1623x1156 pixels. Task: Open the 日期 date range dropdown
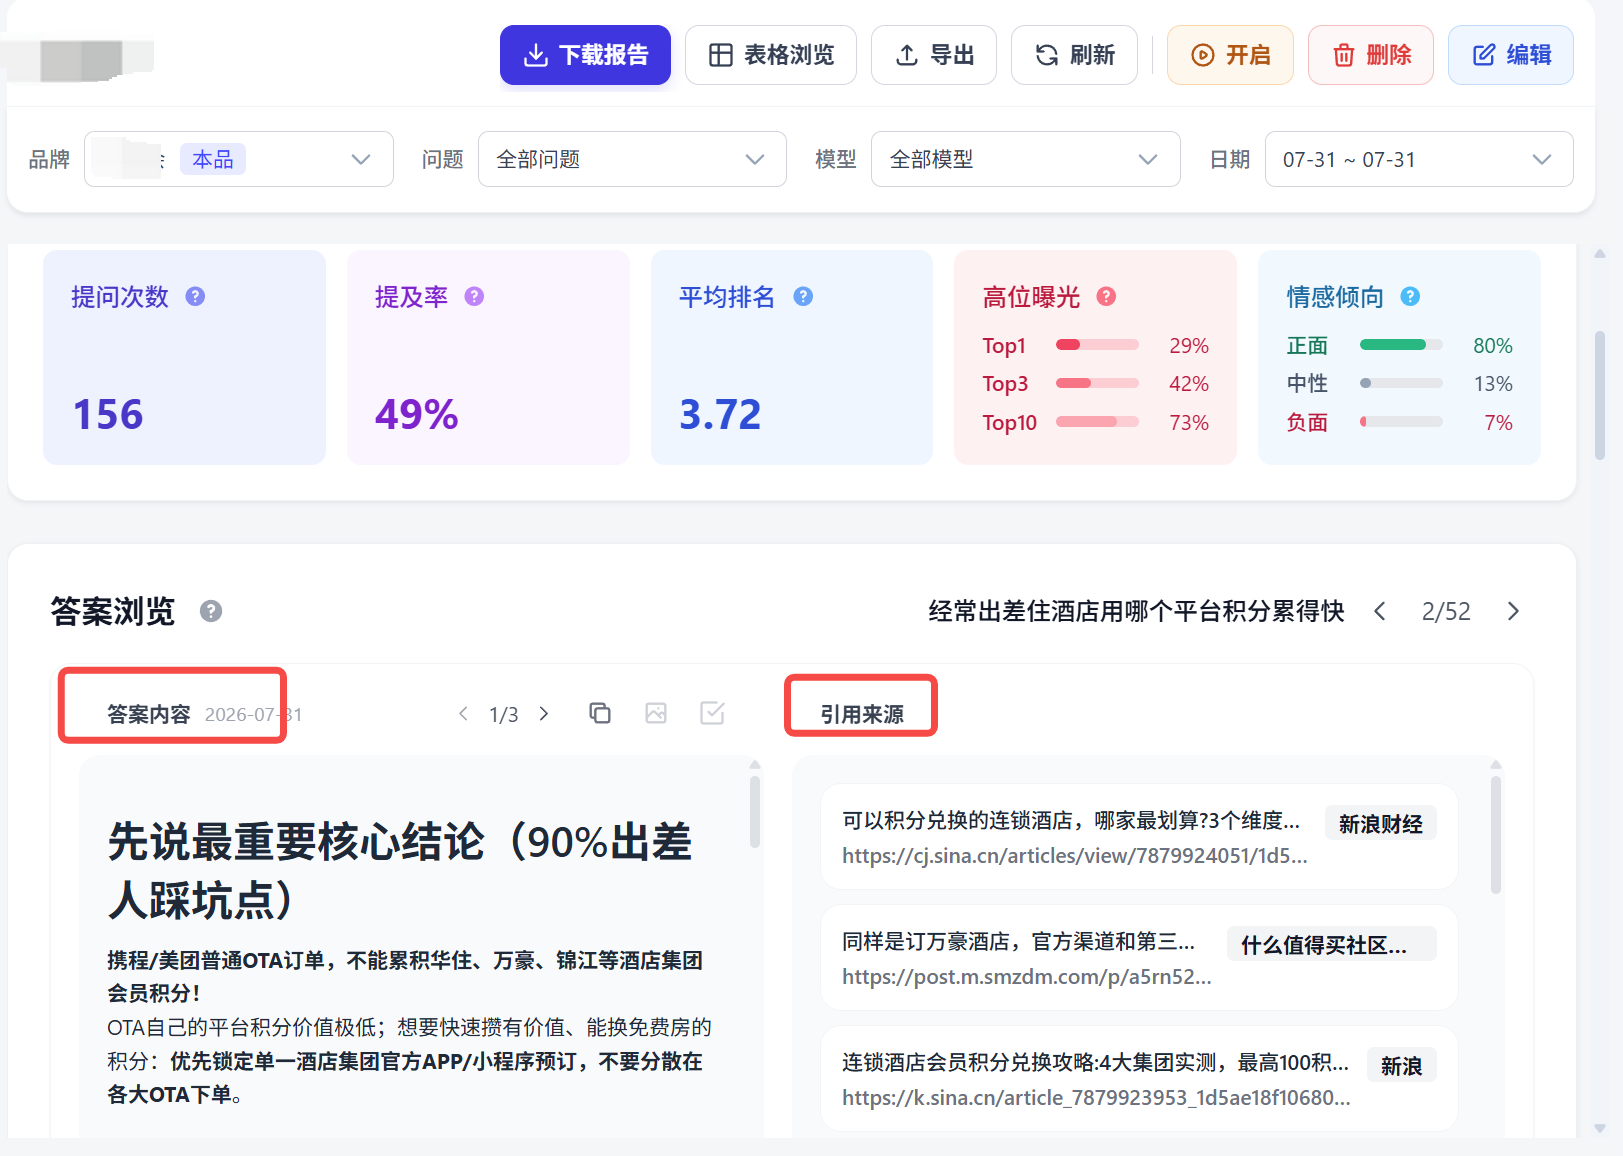click(1419, 159)
